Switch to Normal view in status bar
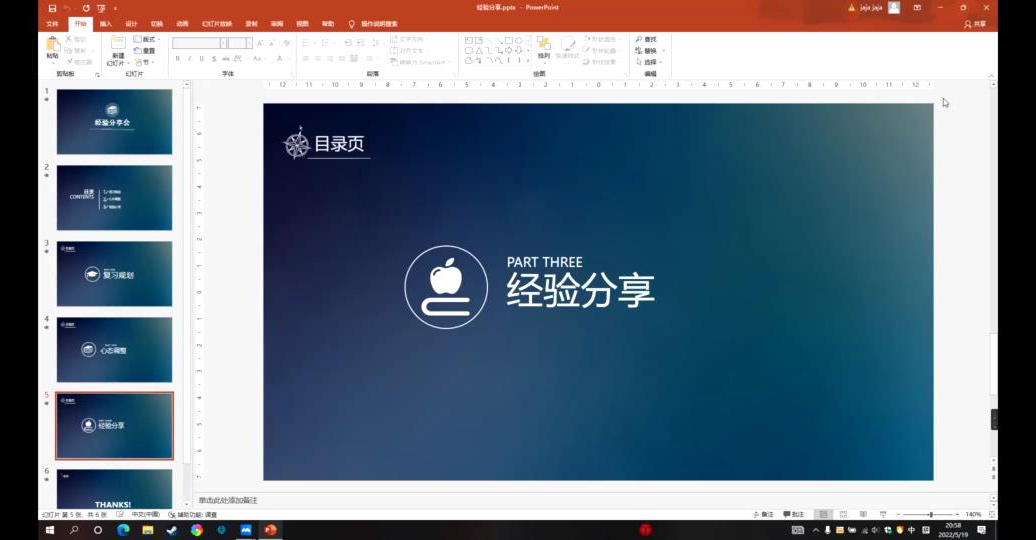 pyautogui.click(x=823, y=514)
